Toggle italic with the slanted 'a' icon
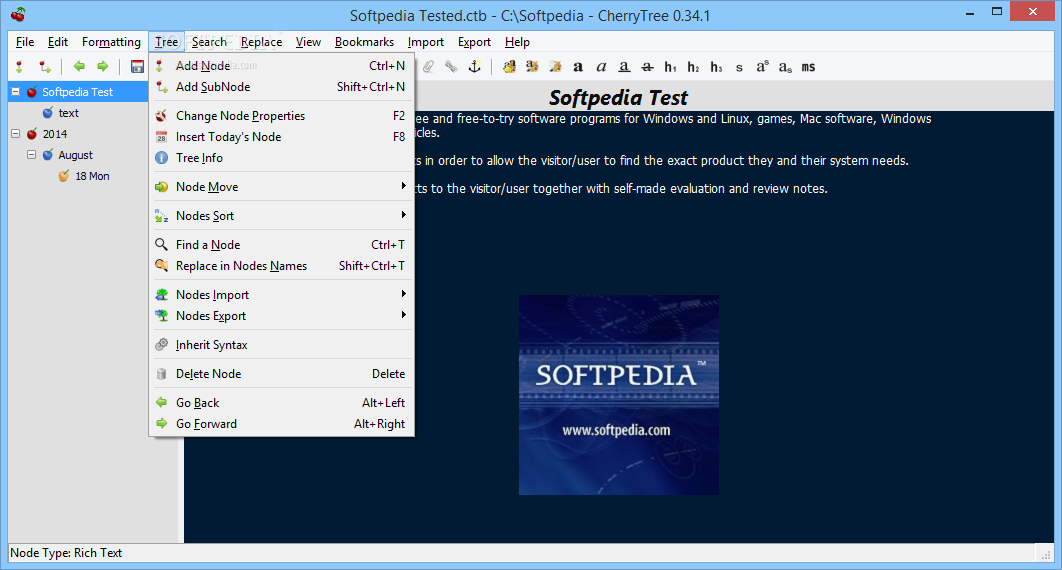1062x570 pixels. click(601, 66)
